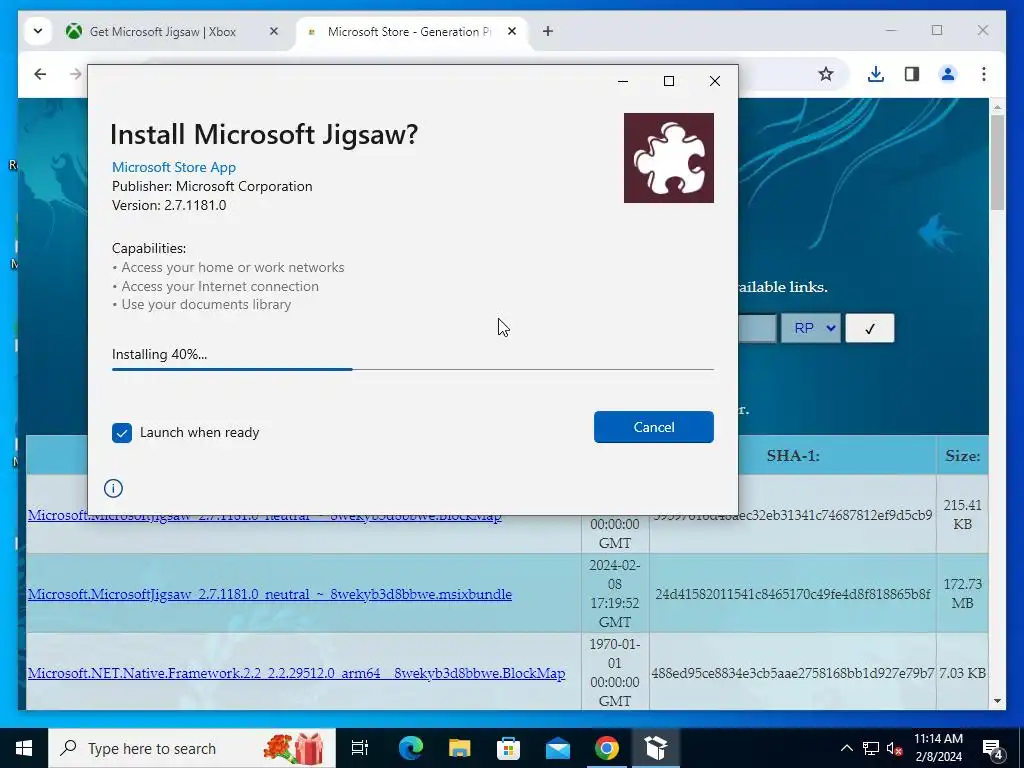Click the 2024-02-08 17:19:52 GMT date cell
Viewport: 1024px width, 768px height.
(615, 593)
